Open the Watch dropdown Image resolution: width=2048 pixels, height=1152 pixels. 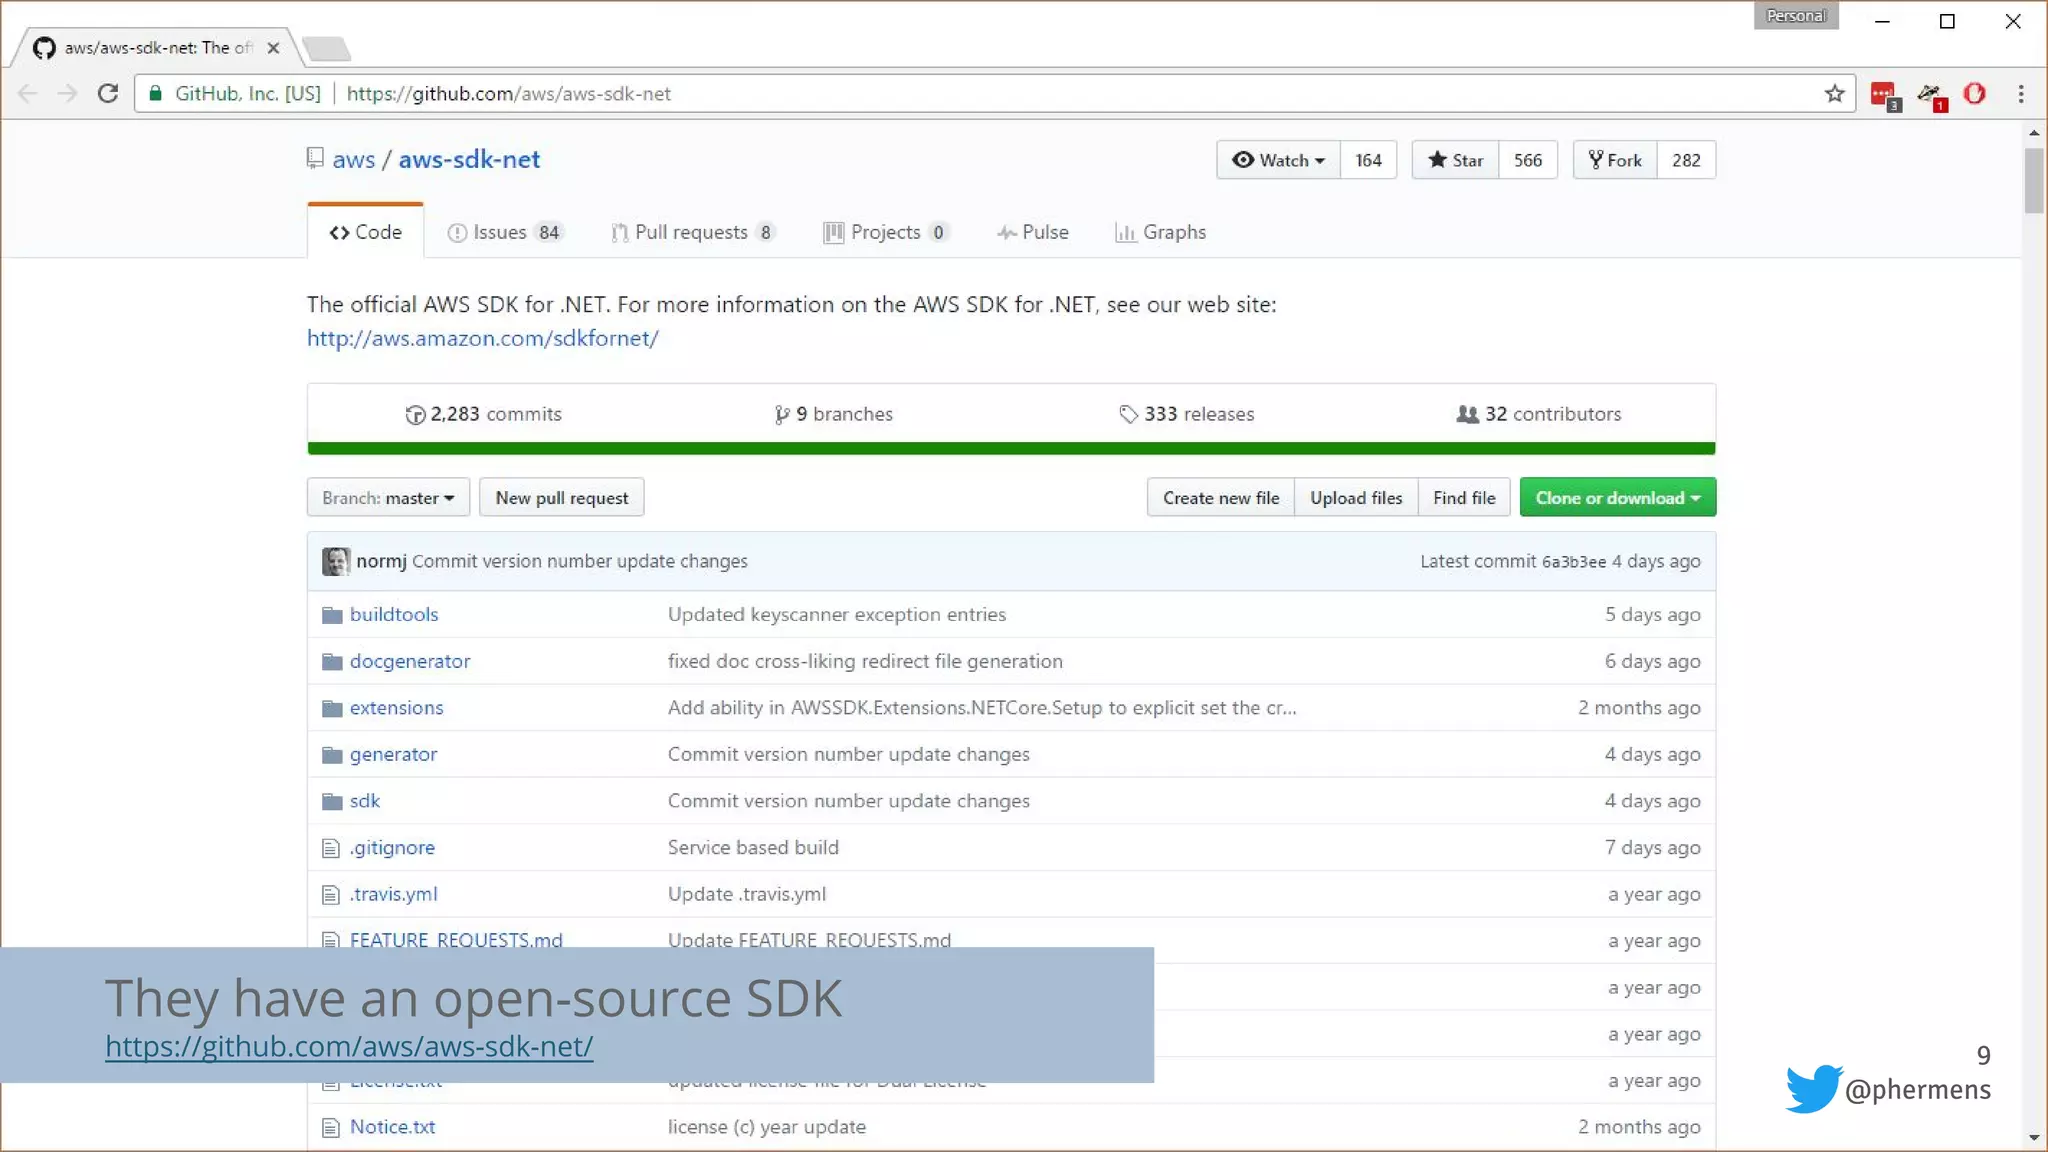click(1278, 160)
